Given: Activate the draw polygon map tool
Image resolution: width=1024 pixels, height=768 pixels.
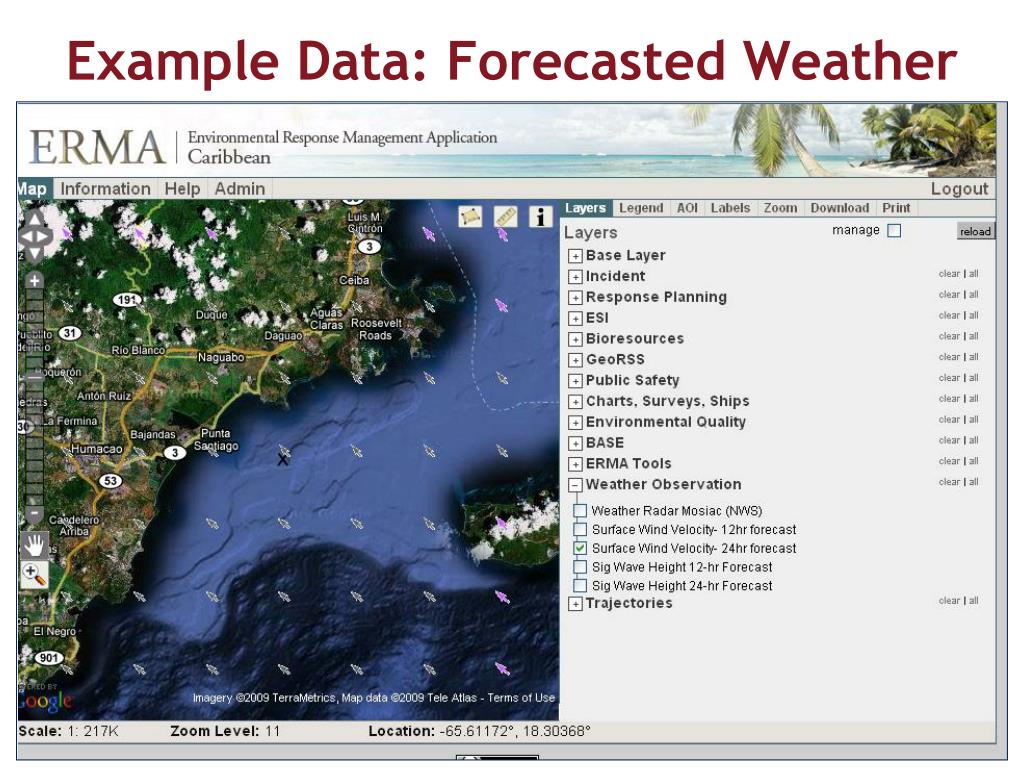Looking at the screenshot, I should click(x=470, y=217).
